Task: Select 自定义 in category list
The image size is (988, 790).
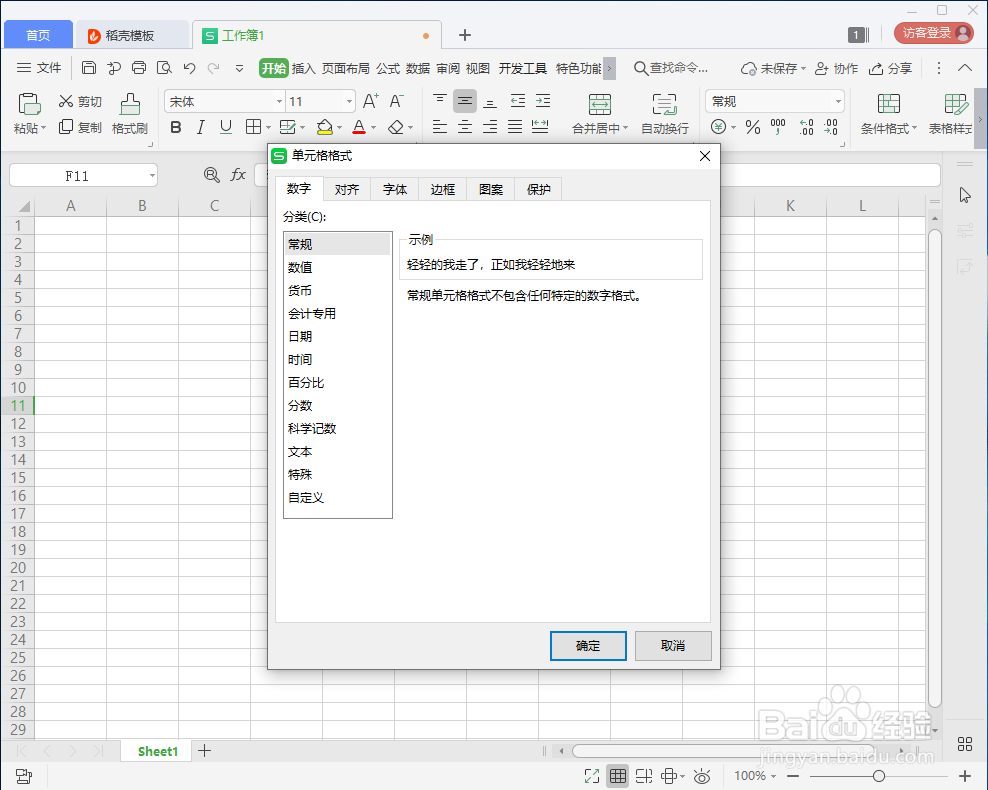Action: pyautogui.click(x=337, y=498)
